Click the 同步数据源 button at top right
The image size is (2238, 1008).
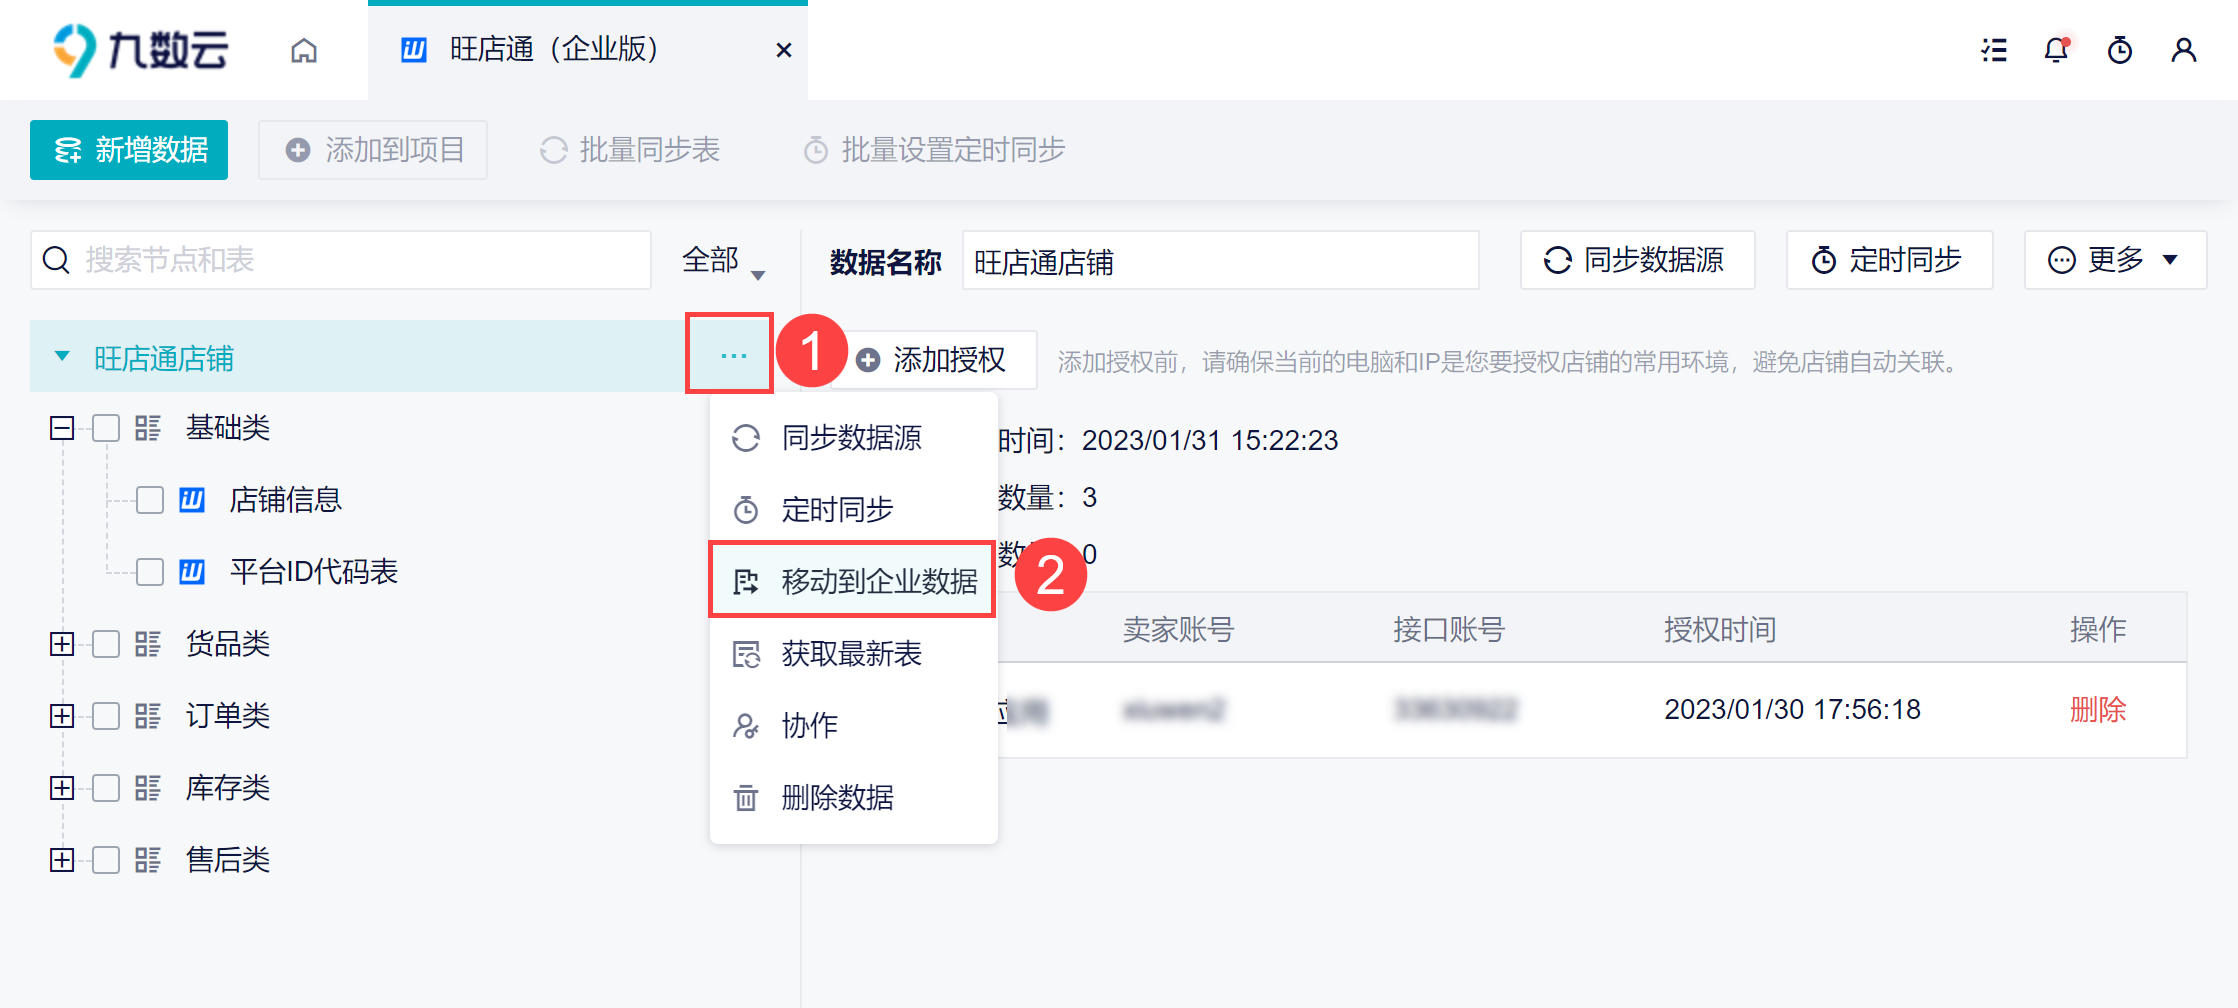(x=1638, y=260)
